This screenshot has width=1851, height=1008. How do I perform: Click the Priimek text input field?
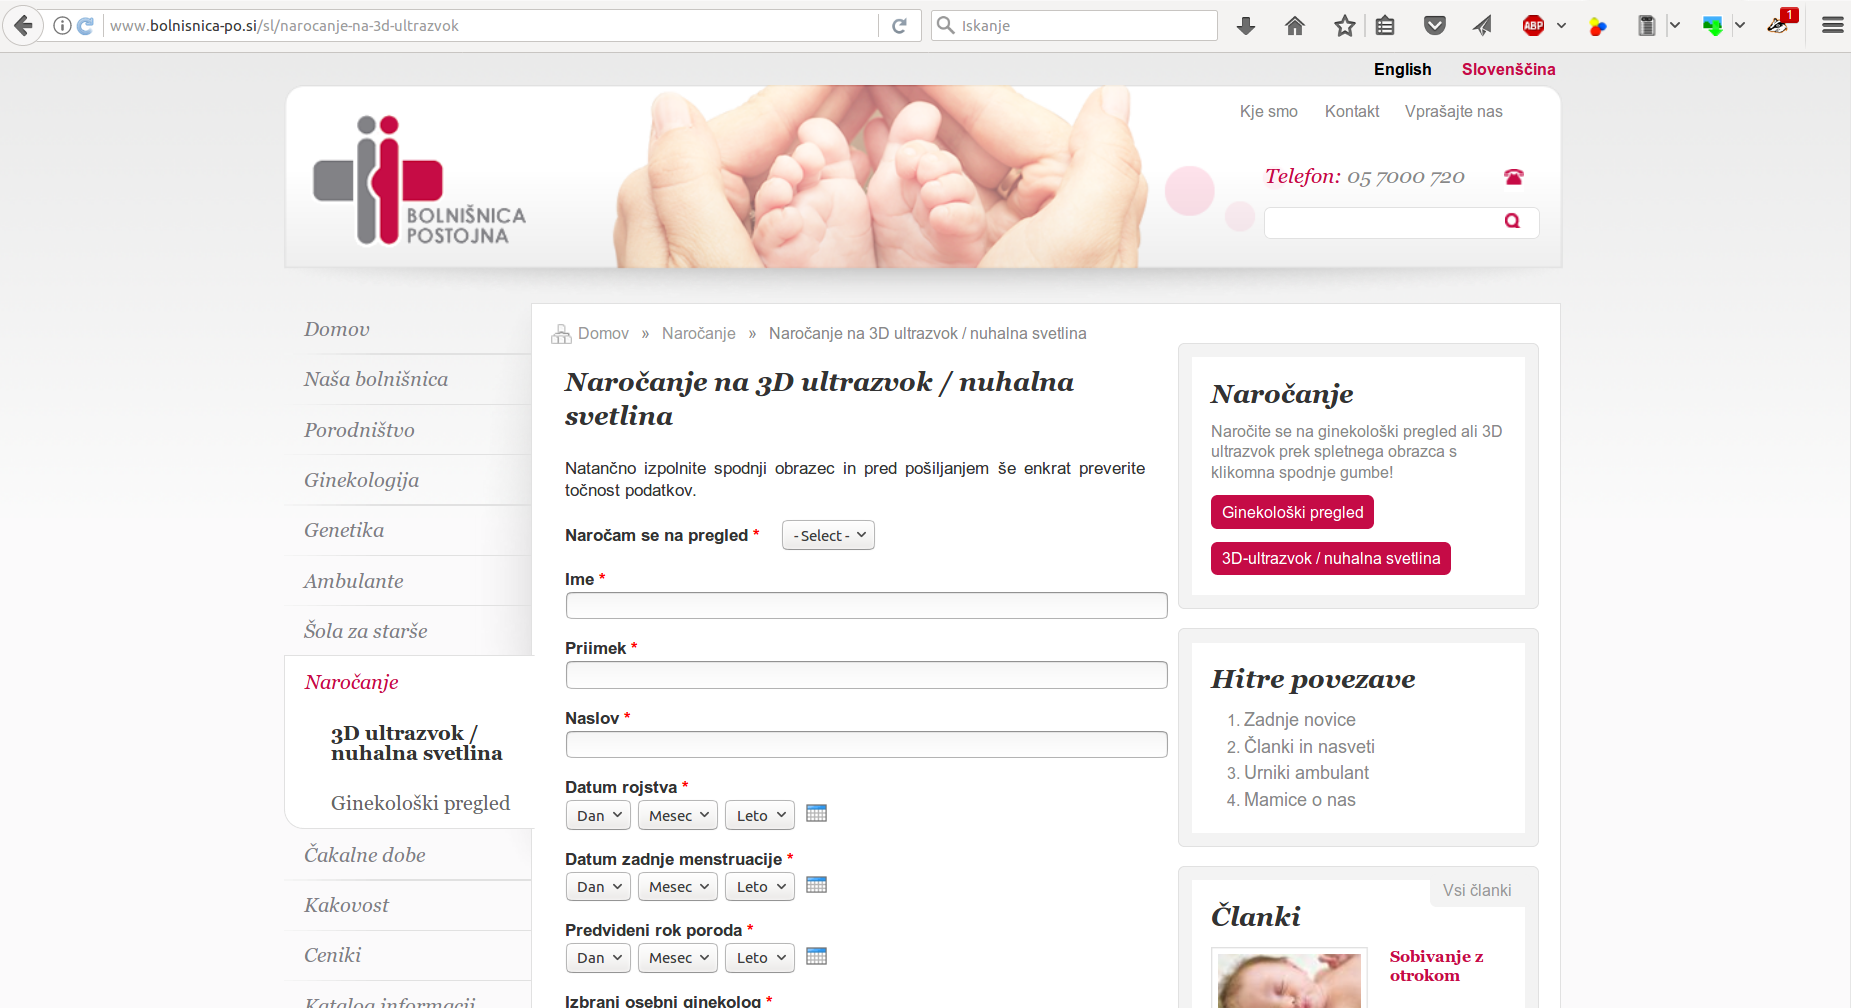coord(866,675)
